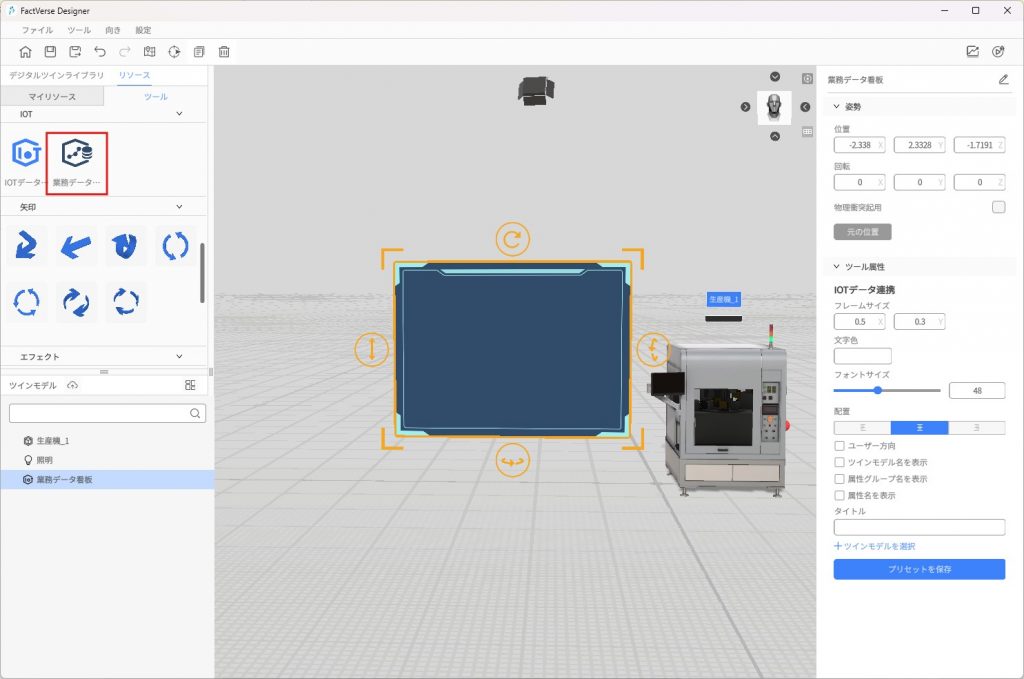The width and height of the screenshot is (1024, 679).
Task: Select the IOTデータ tool icon
Action: [x=26, y=154]
